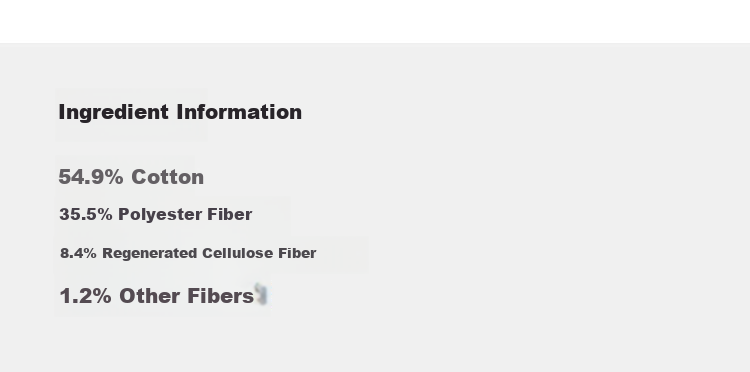This screenshot has width=750, height=372.
Task: Click the blurred mark after Other Fibers
Action: pyautogui.click(x=261, y=294)
